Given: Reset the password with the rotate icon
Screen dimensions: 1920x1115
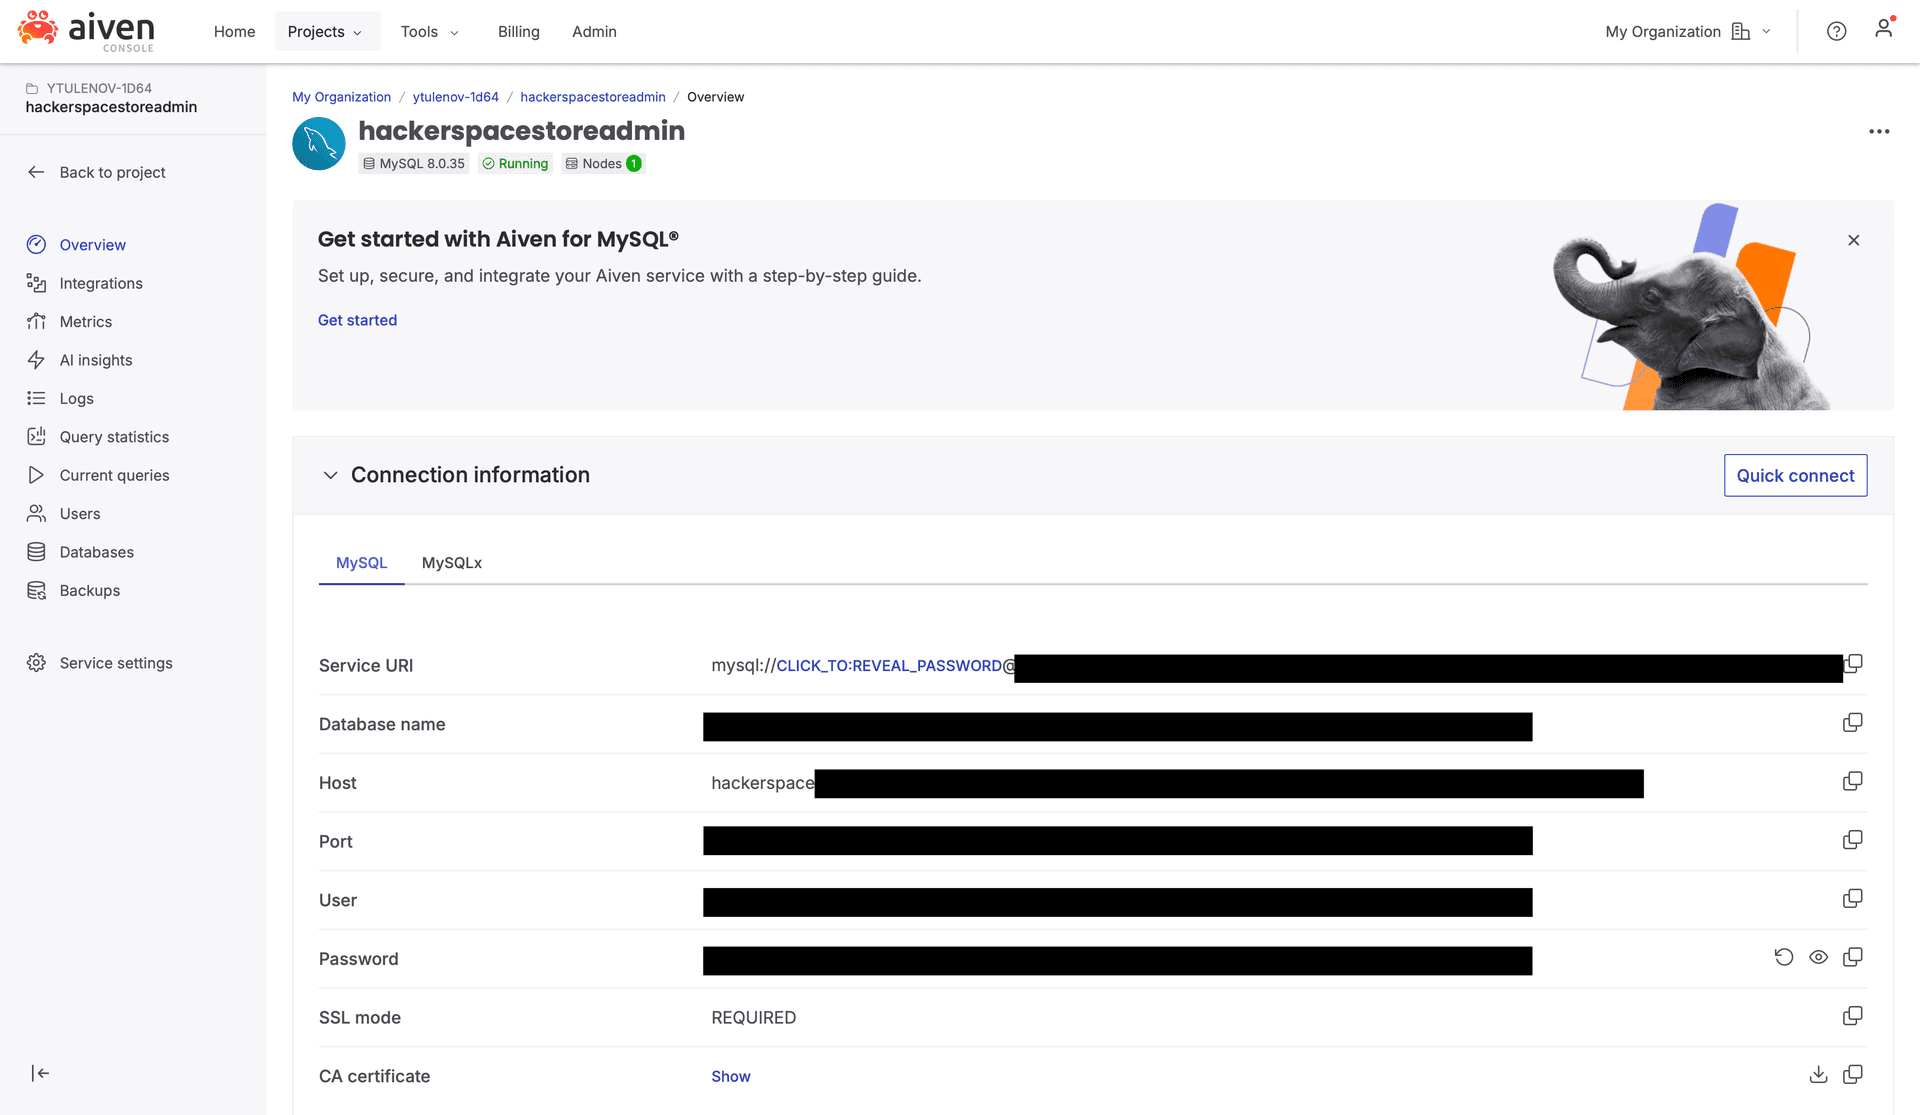Looking at the screenshot, I should click(1784, 957).
